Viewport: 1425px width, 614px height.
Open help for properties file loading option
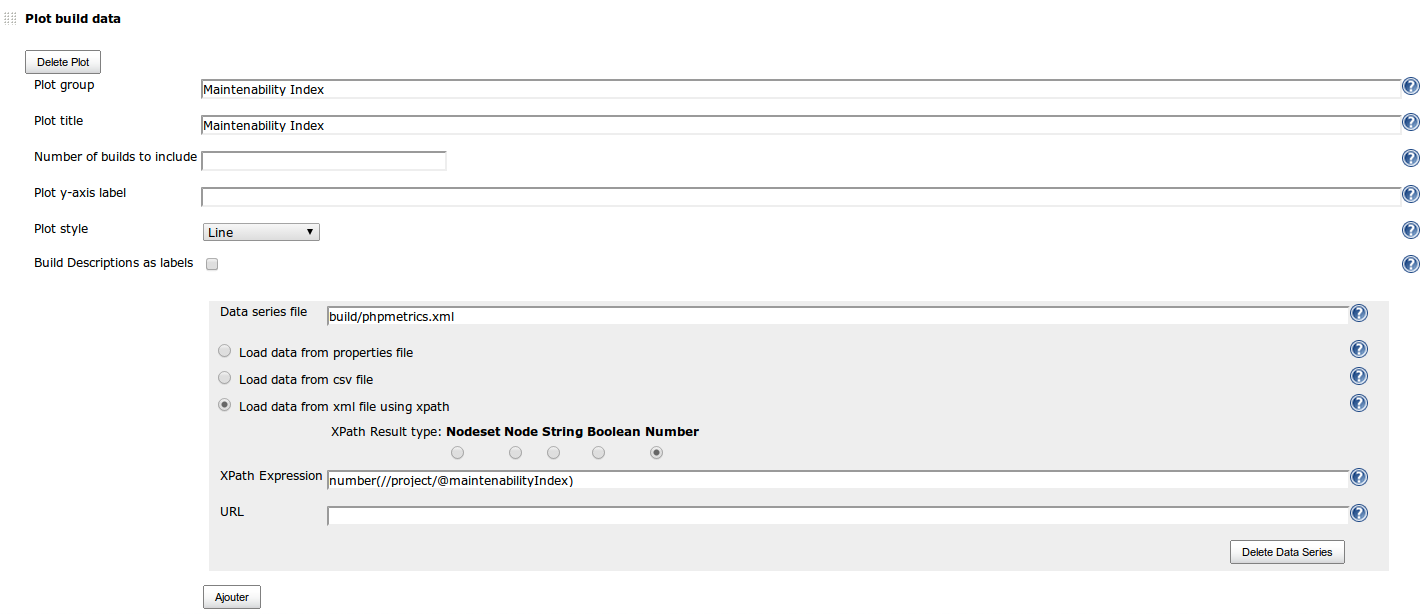tap(1359, 349)
